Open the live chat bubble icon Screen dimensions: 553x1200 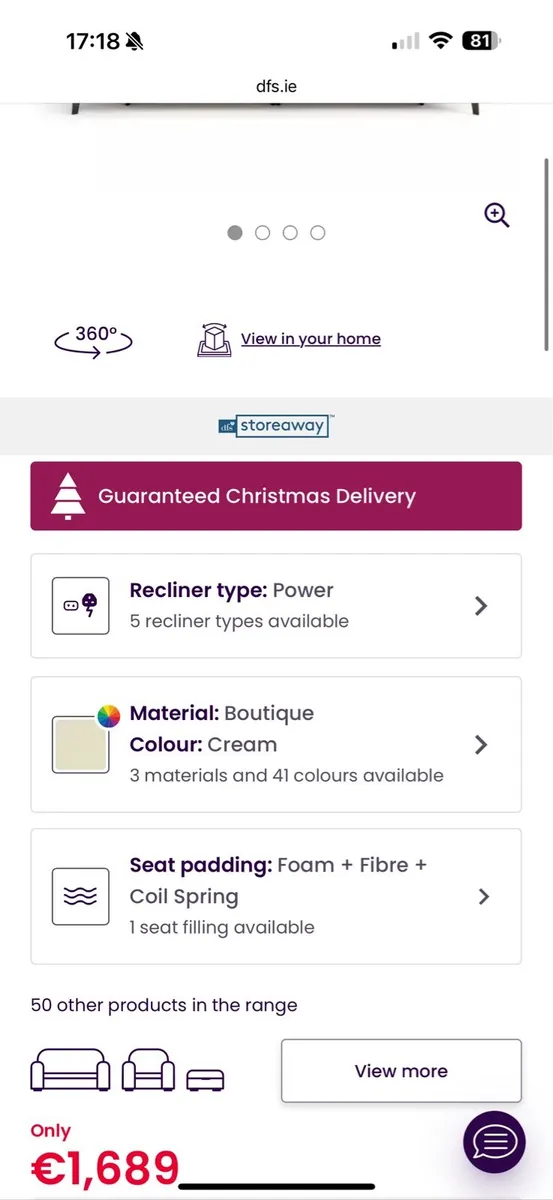pos(494,1142)
